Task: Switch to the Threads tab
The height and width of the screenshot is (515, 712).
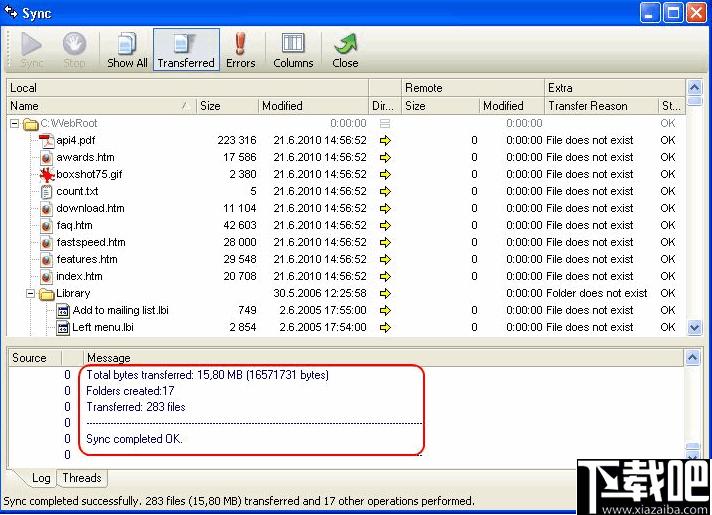Action: 82,478
